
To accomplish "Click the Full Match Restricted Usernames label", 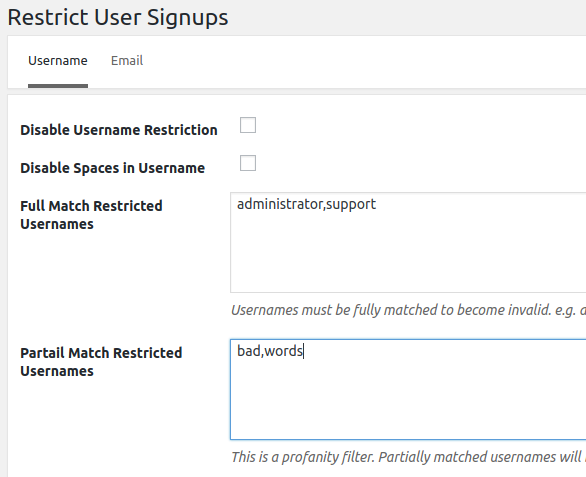I will point(91,215).
